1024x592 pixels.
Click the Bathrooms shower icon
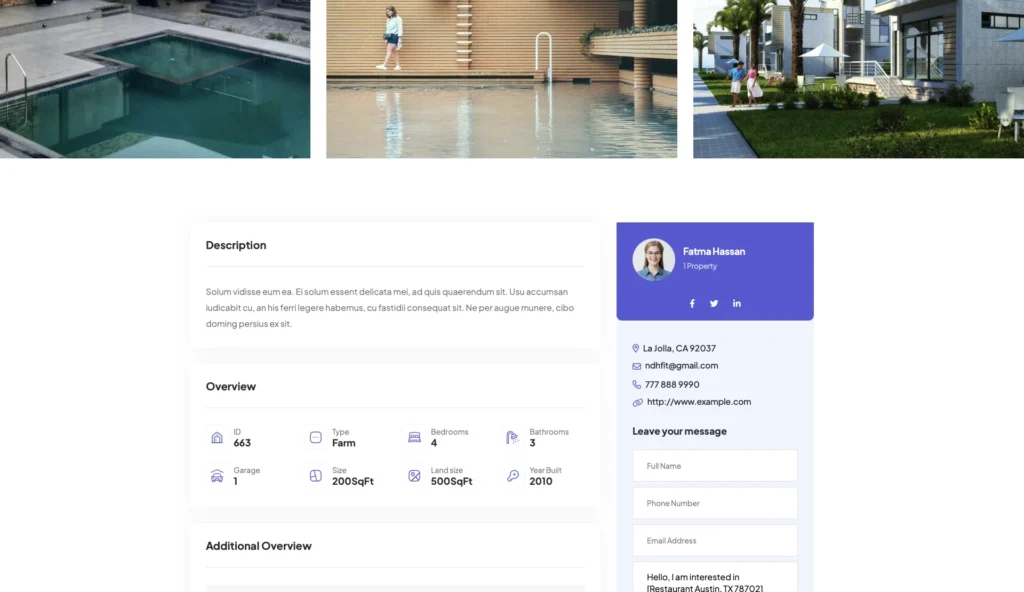[512, 437]
